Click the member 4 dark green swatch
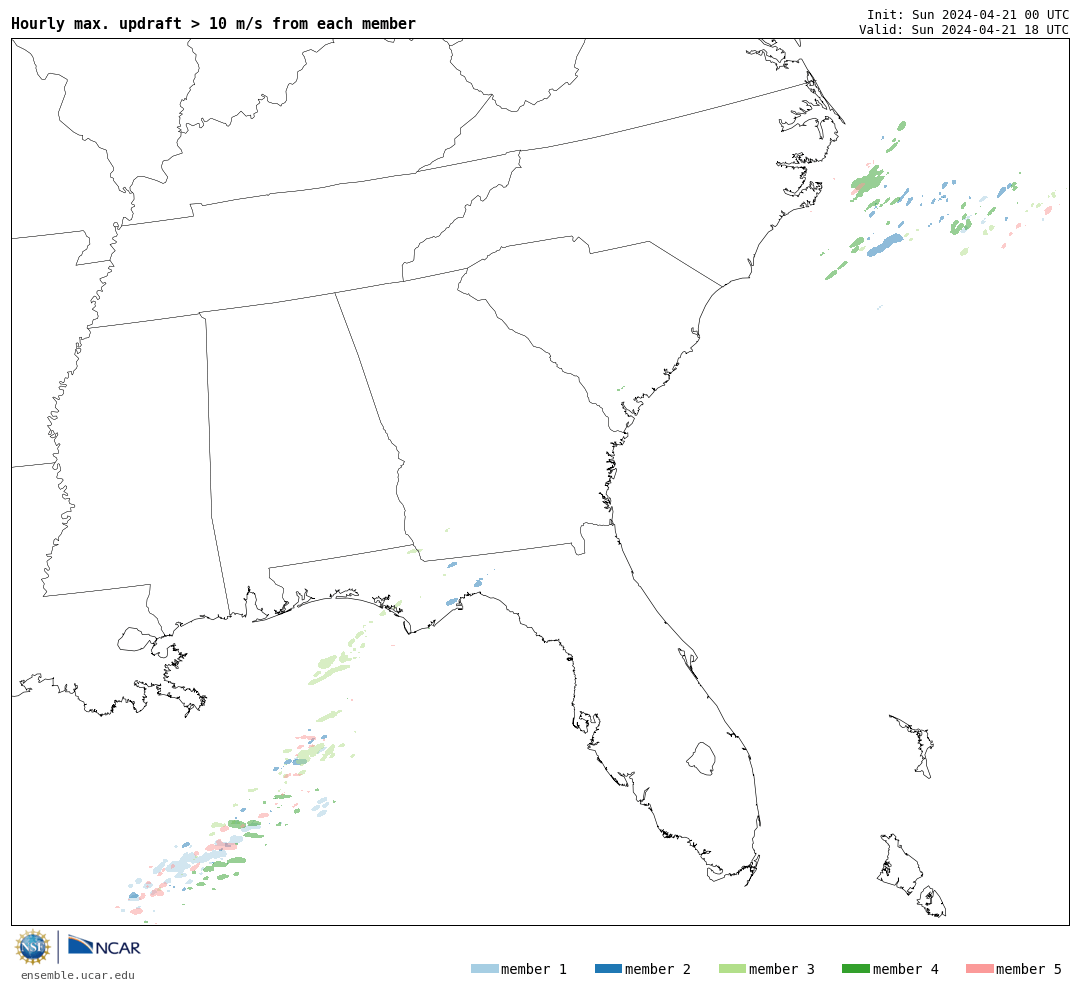 855,968
